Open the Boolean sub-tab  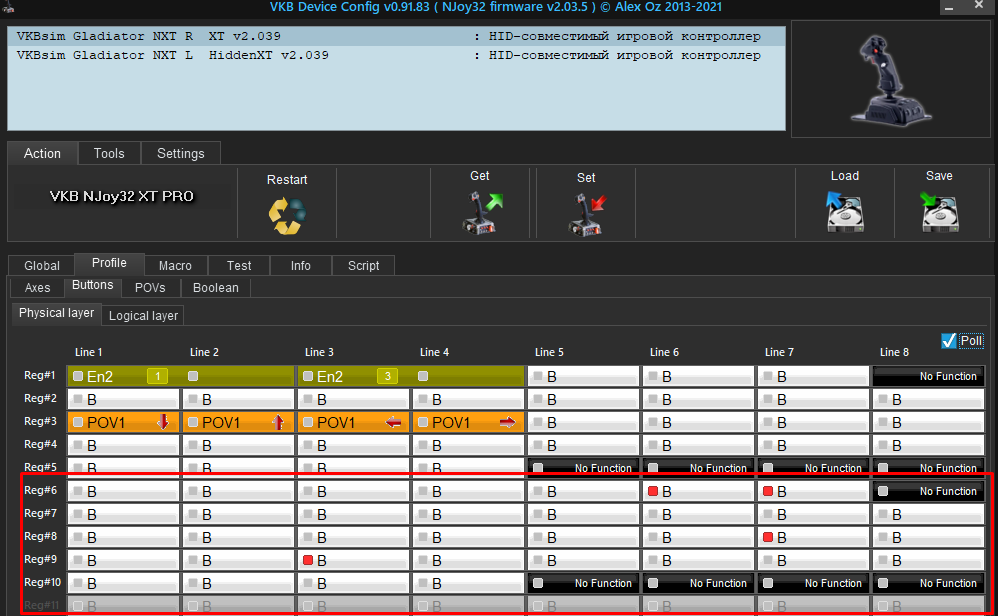click(216, 288)
